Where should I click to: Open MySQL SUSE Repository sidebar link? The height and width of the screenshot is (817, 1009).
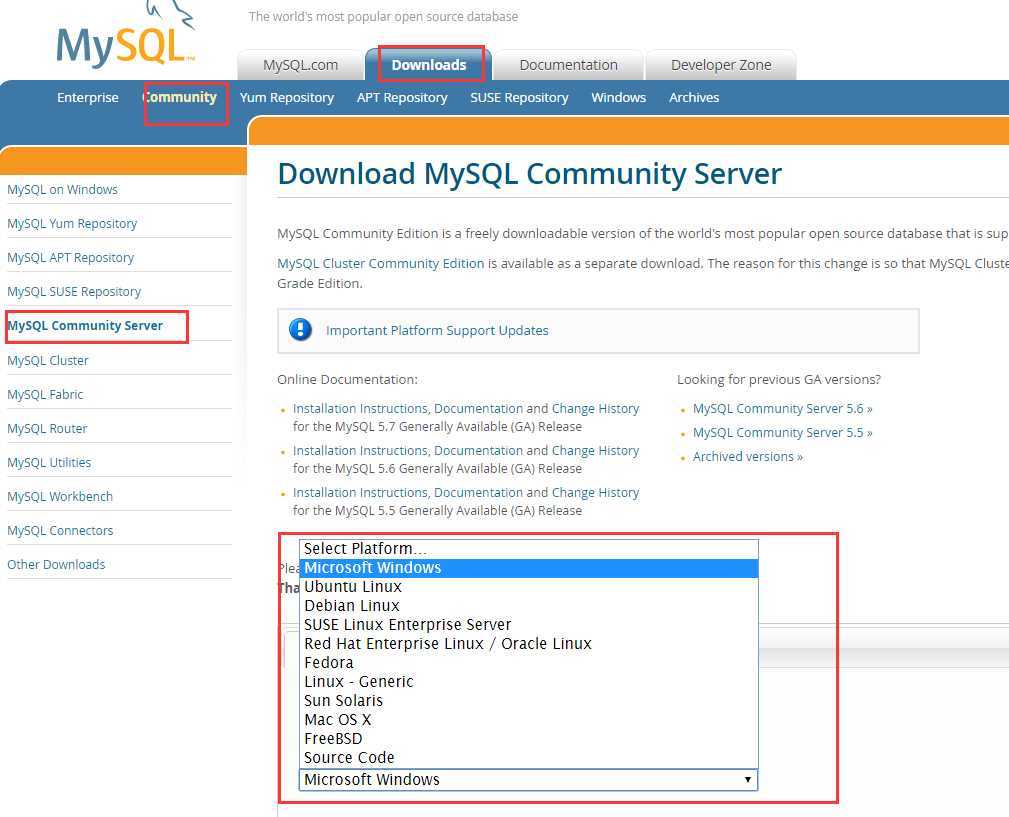[74, 292]
